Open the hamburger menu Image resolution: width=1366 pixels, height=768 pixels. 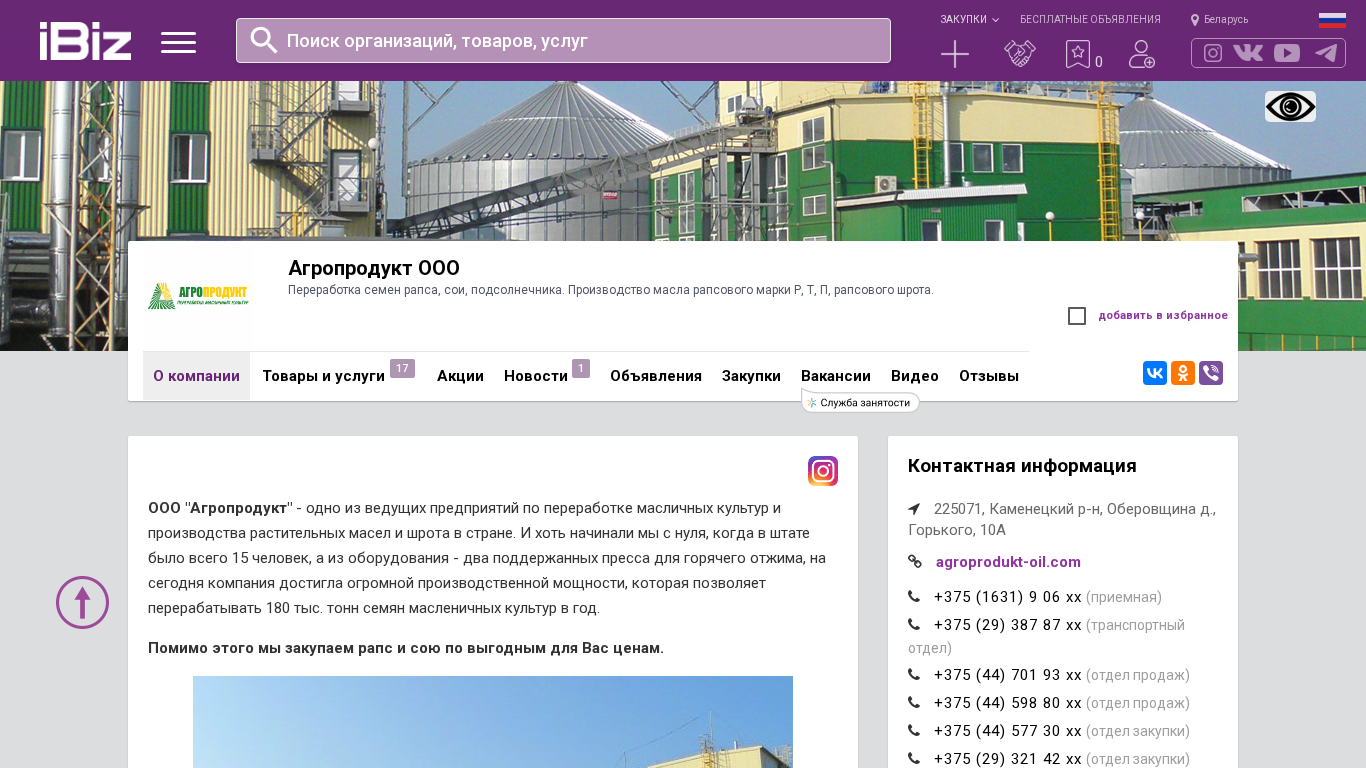coord(178,42)
